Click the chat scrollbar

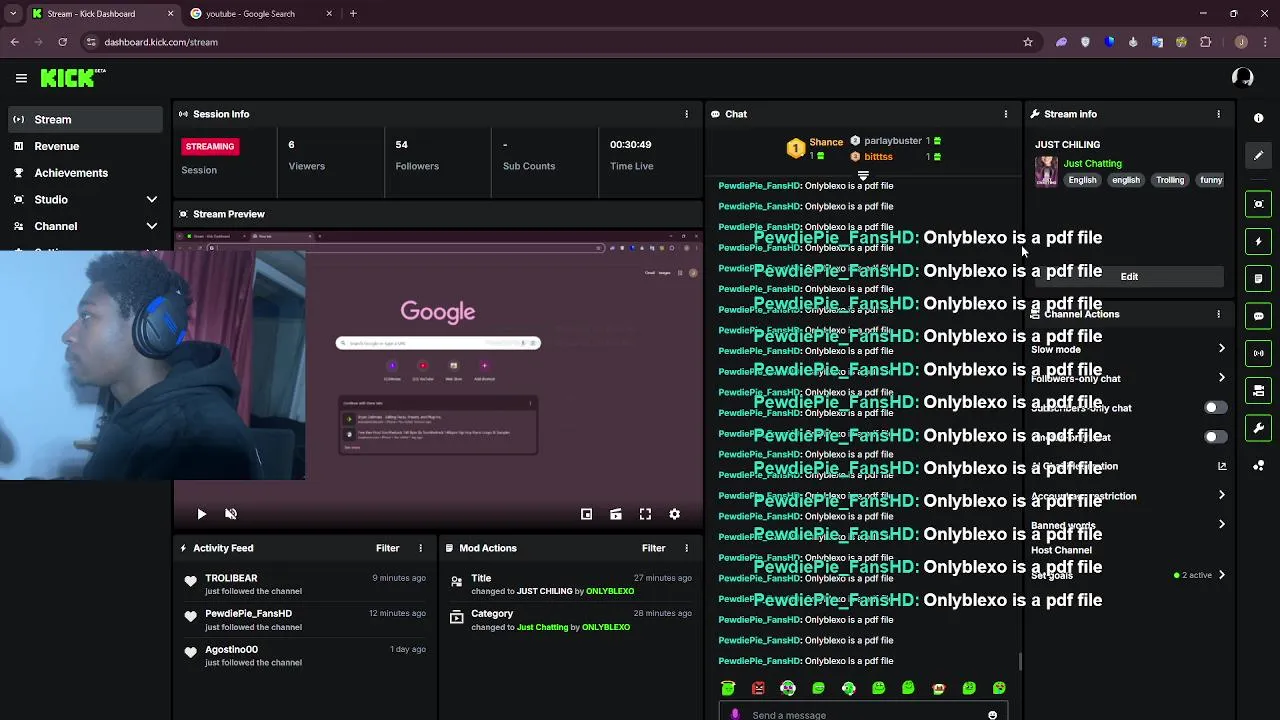1020,661
